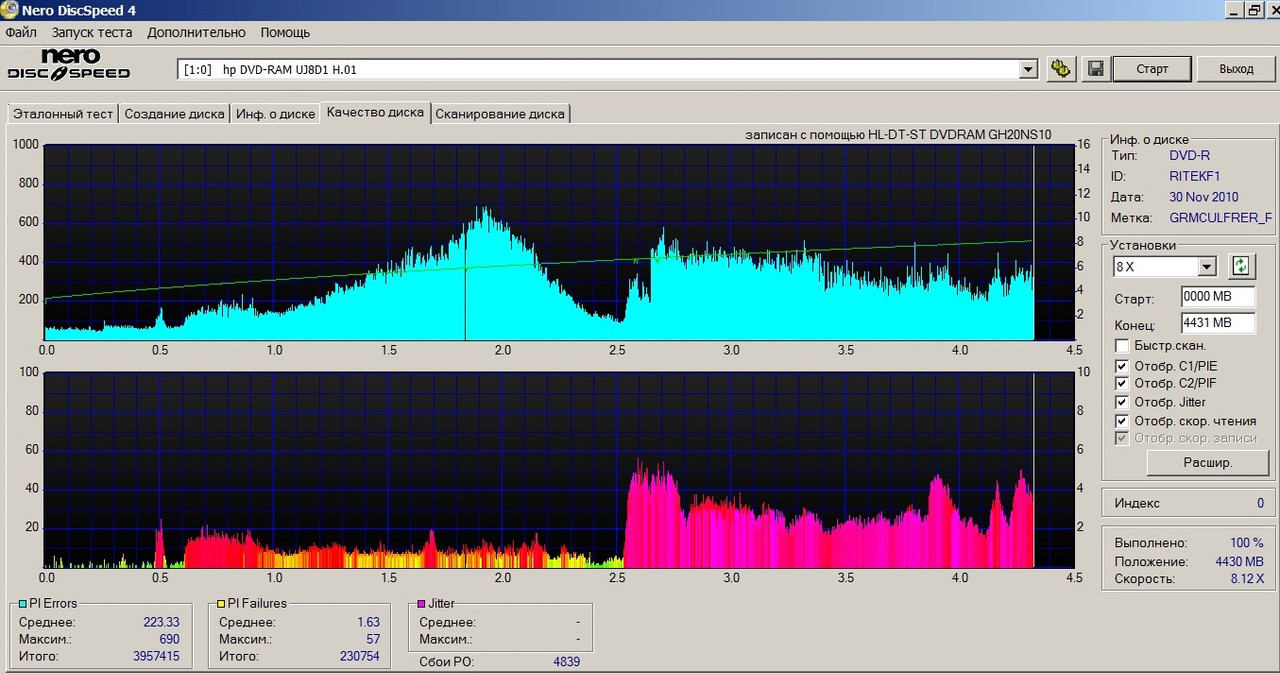1280x674 pixels.
Task: Click the Выполнено value 100 %
Action: click(1246, 543)
